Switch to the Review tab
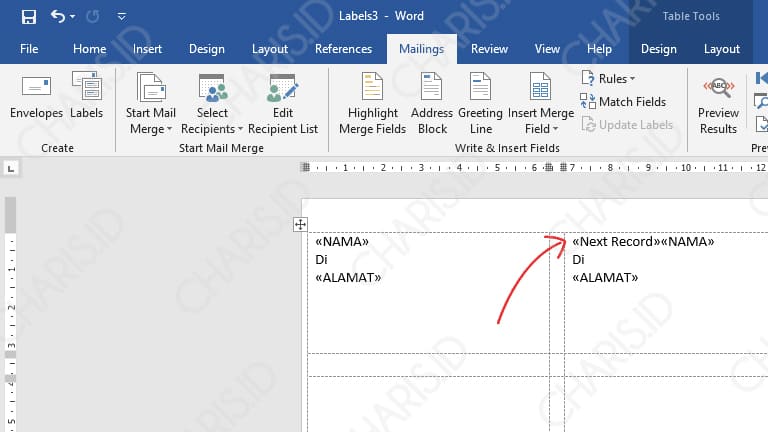 click(x=489, y=49)
